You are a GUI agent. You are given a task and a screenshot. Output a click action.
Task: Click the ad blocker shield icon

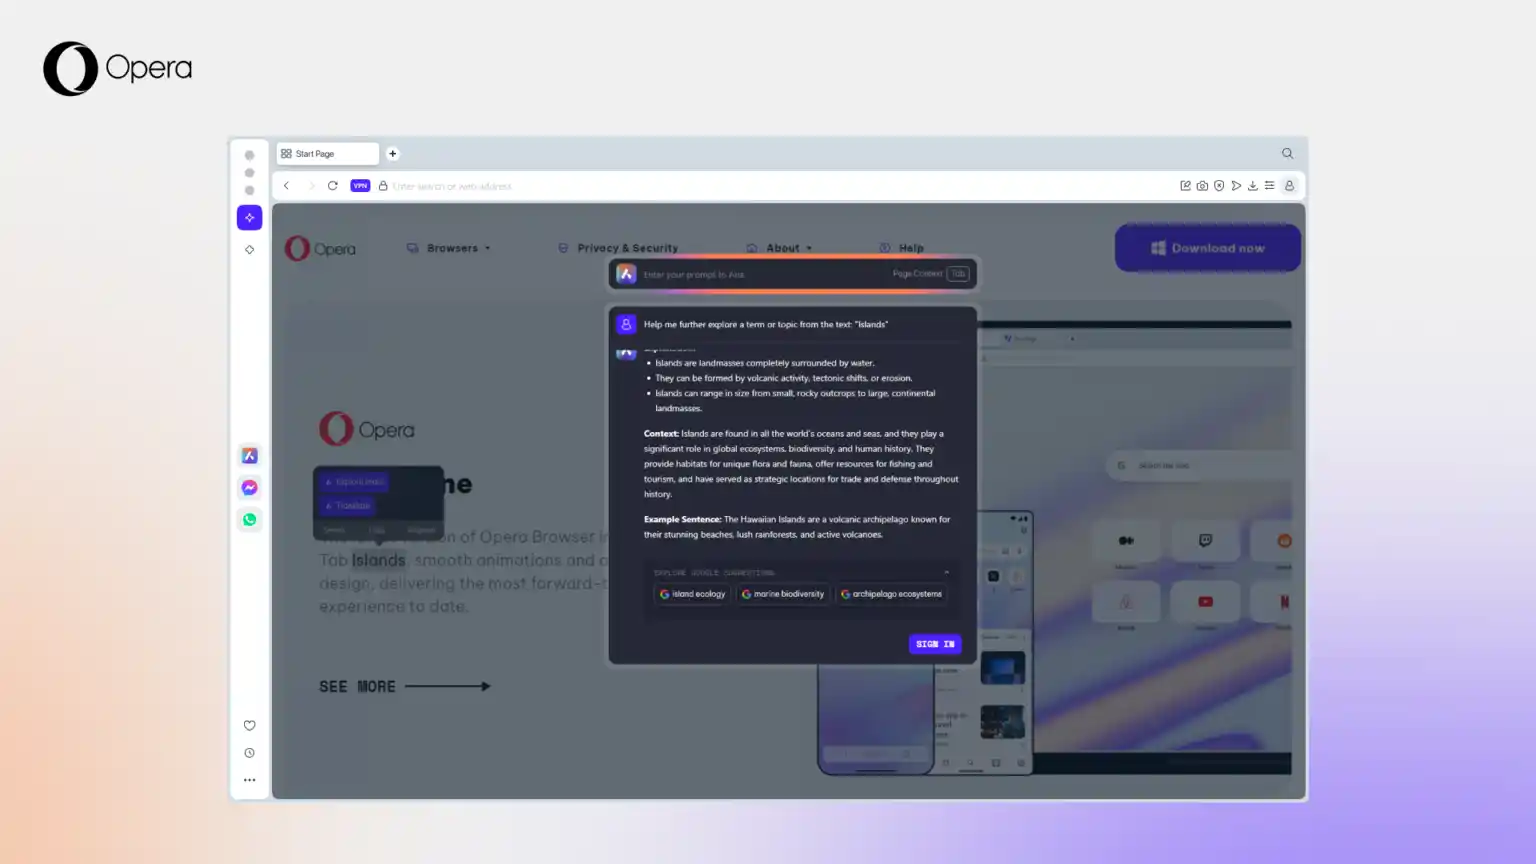click(1219, 186)
